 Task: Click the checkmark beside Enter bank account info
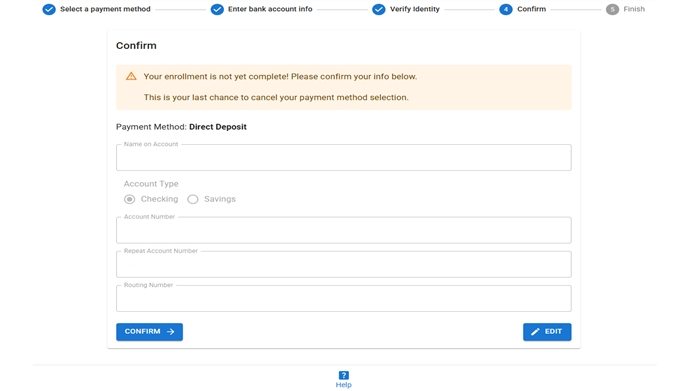(x=217, y=9)
